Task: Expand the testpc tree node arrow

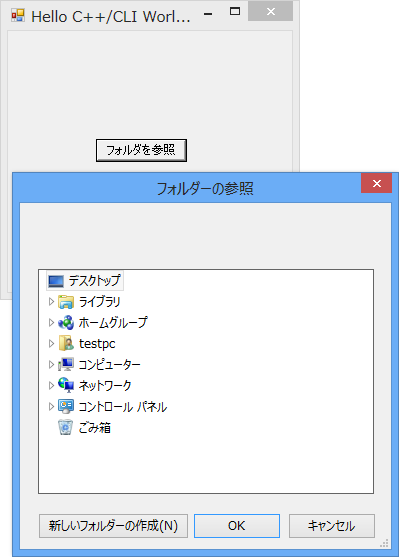Action: (51, 344)
